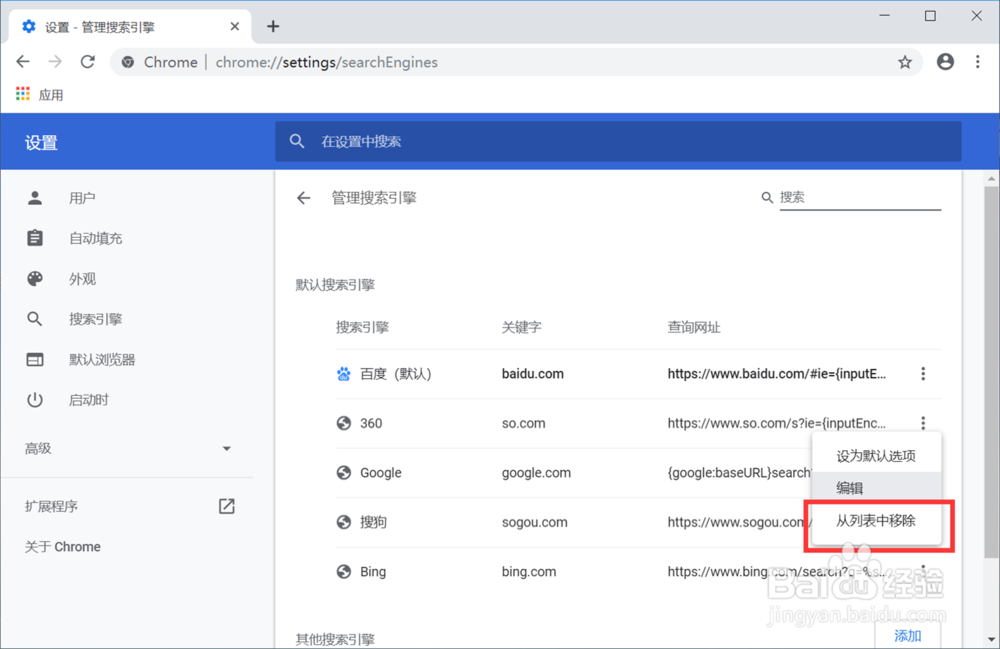The image size is (1000, 649).
Task: Click the page vertical scrollbar
Action: click(x=991, y=370)
